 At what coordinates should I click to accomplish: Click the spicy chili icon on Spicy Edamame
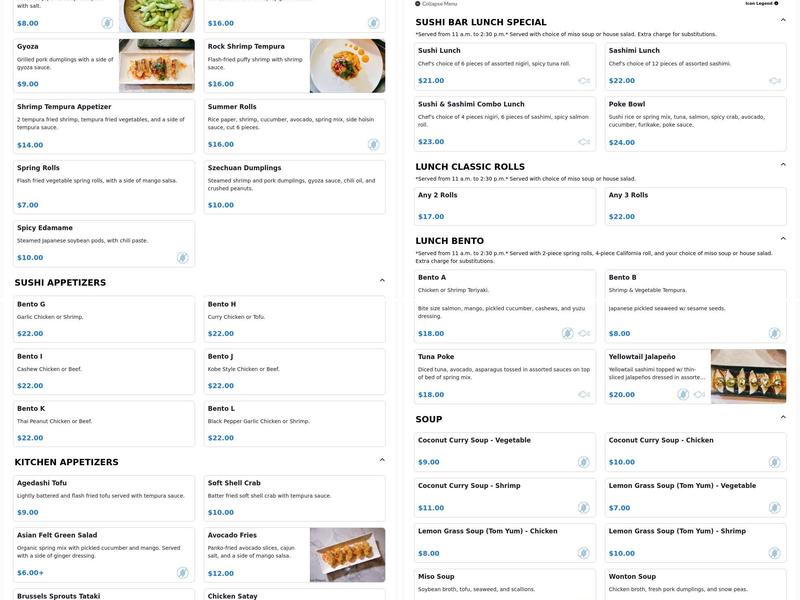(x=180, y=255)
